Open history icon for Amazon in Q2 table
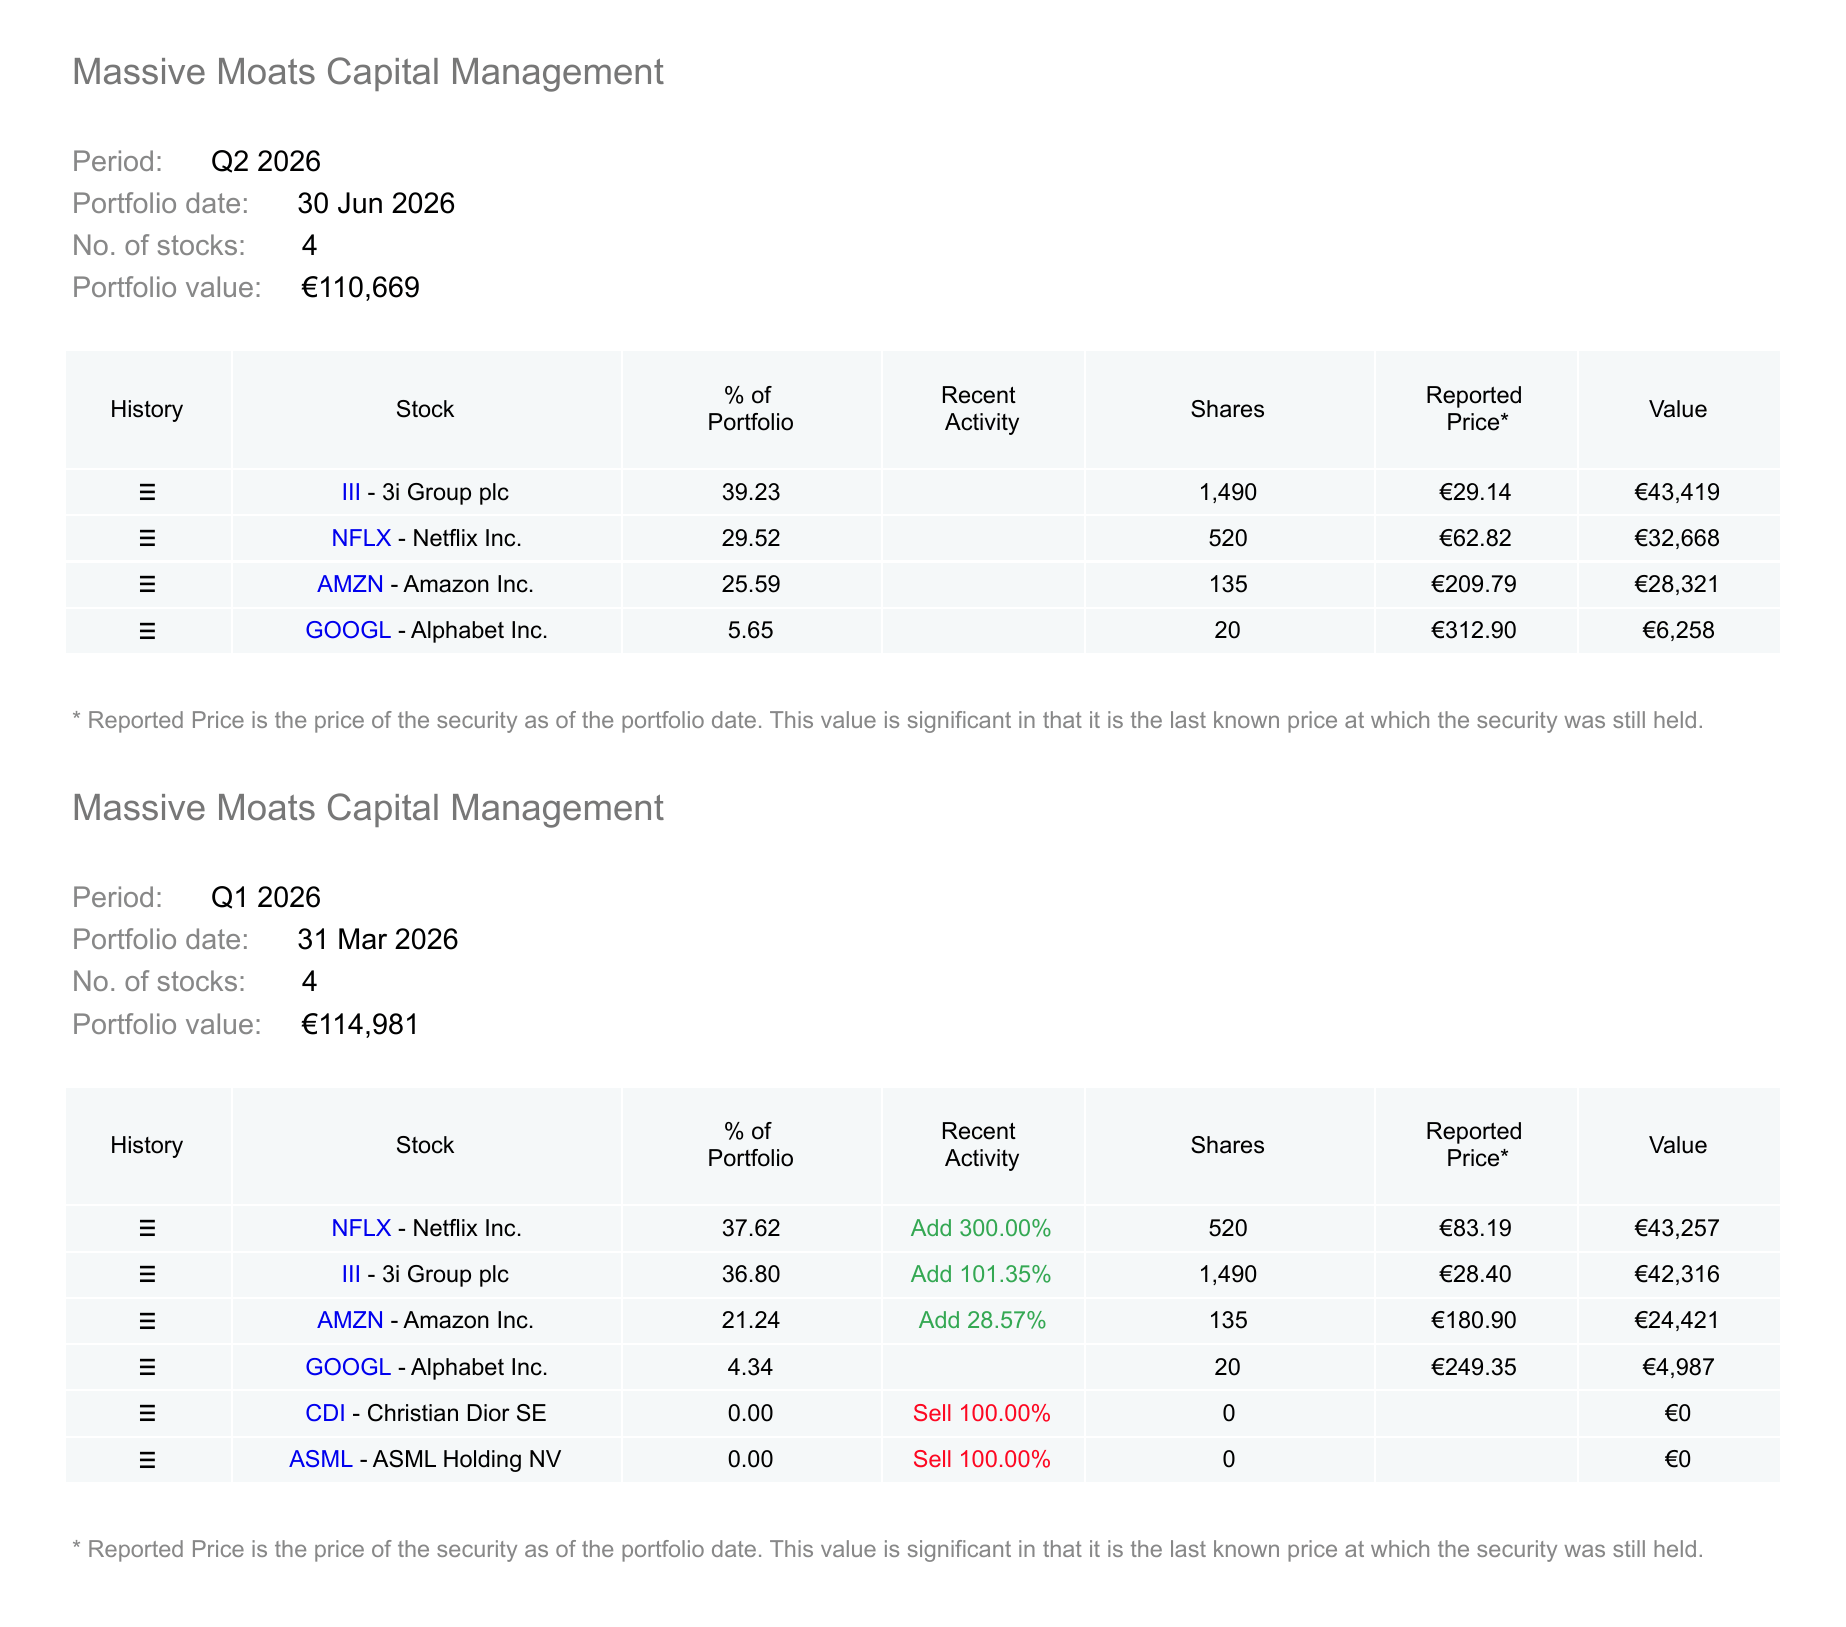Viewport: 1846px width, 1627px height. [x=147, y=584]
